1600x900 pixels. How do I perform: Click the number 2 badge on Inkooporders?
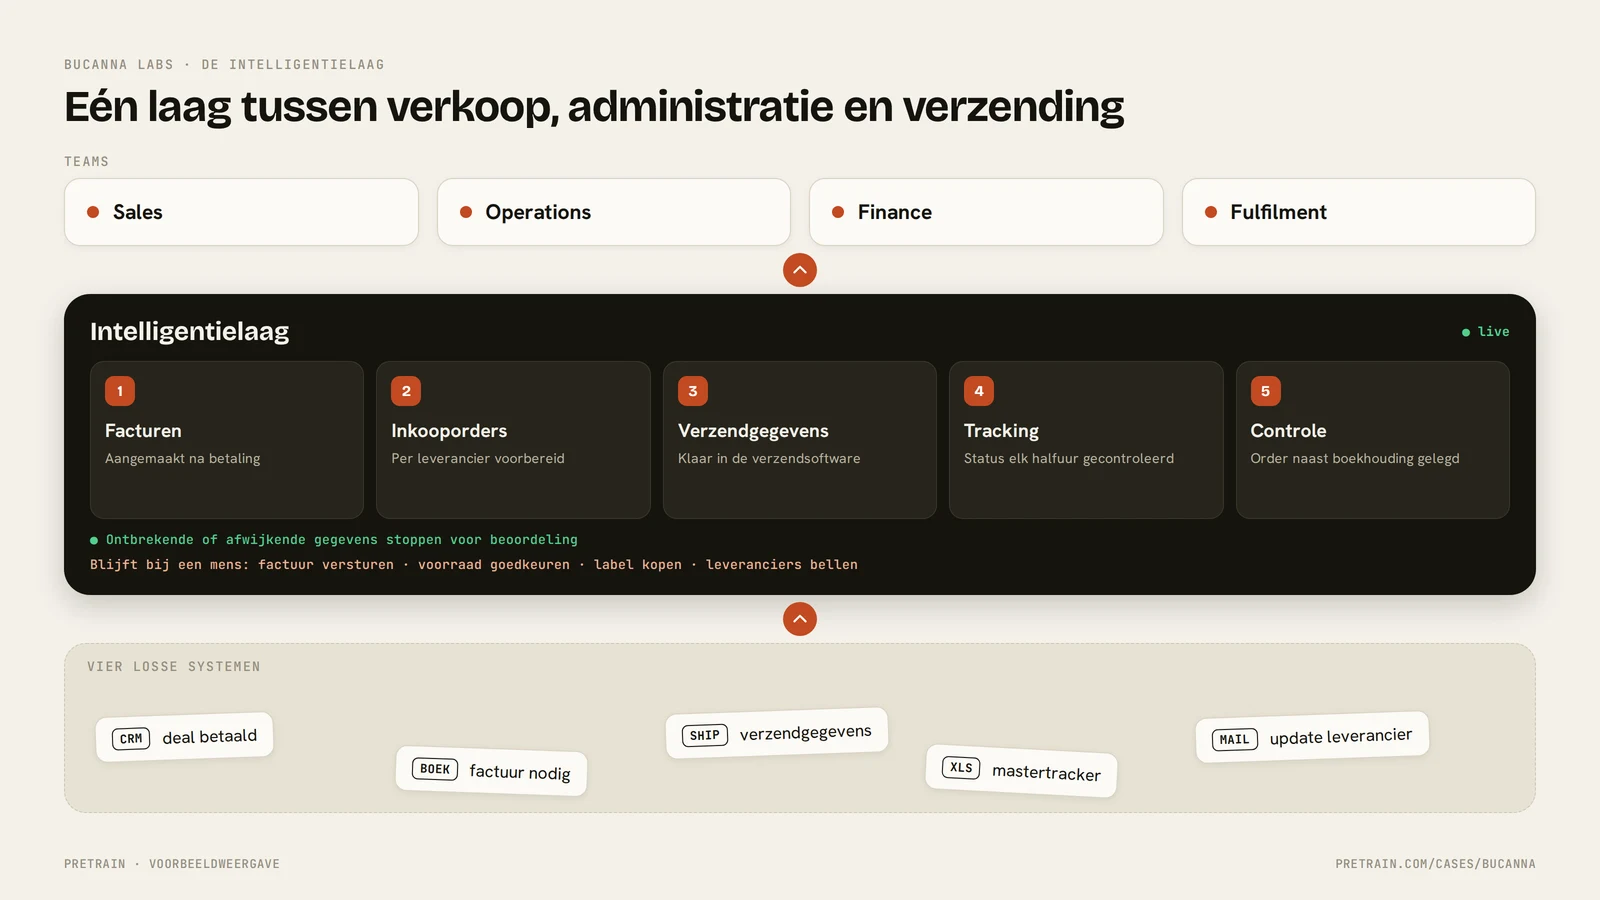tap(406, 391)
